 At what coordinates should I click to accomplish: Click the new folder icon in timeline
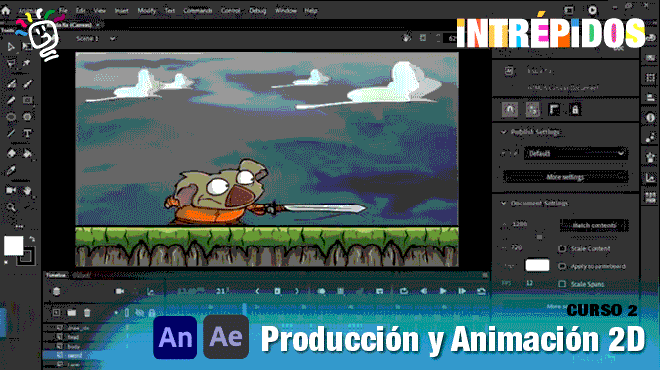72,313
